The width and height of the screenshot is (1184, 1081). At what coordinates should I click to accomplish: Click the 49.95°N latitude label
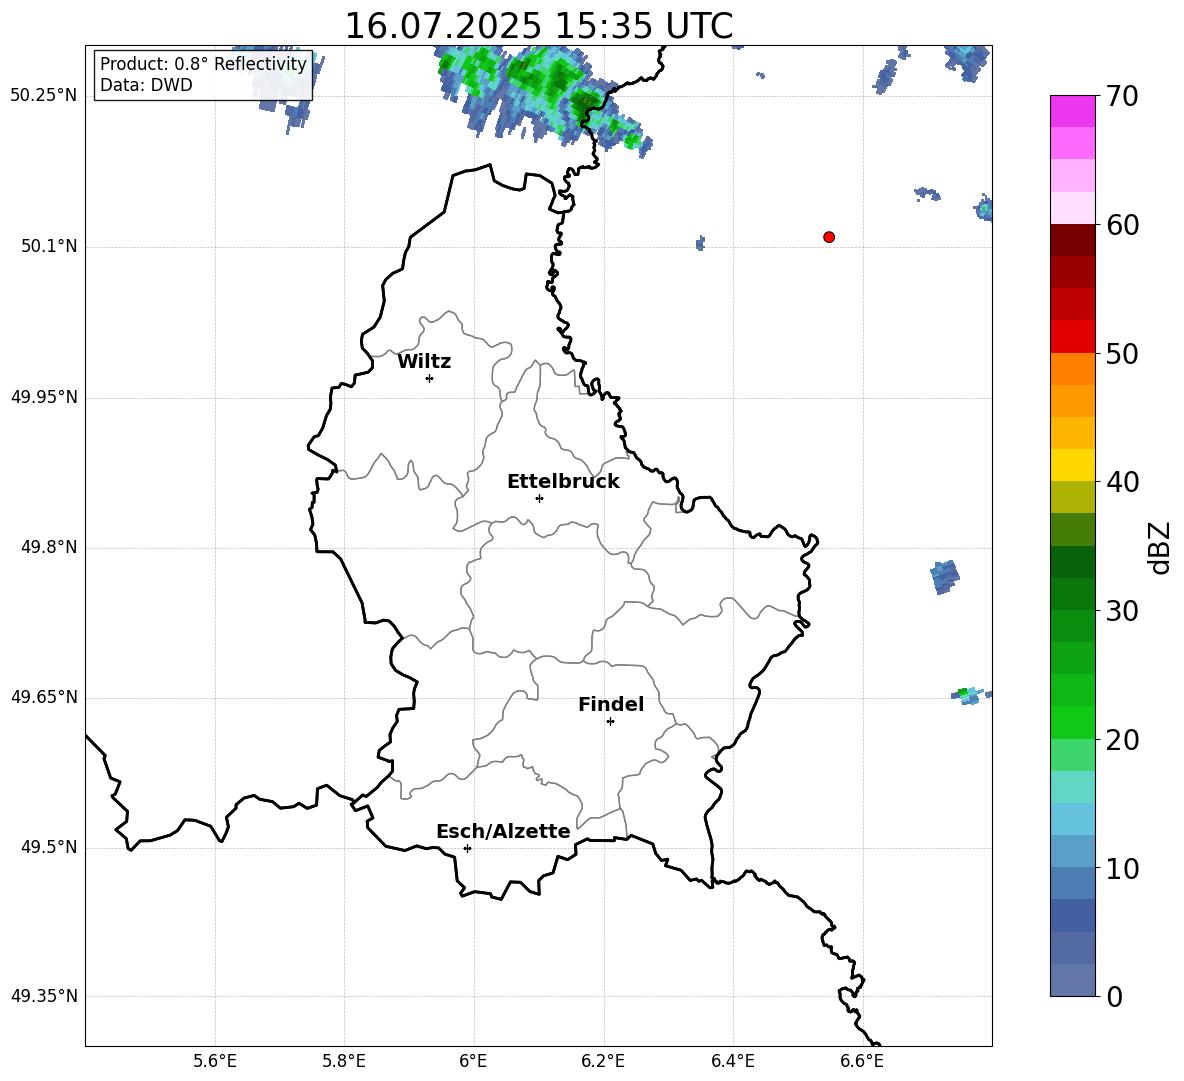[44, 397]
